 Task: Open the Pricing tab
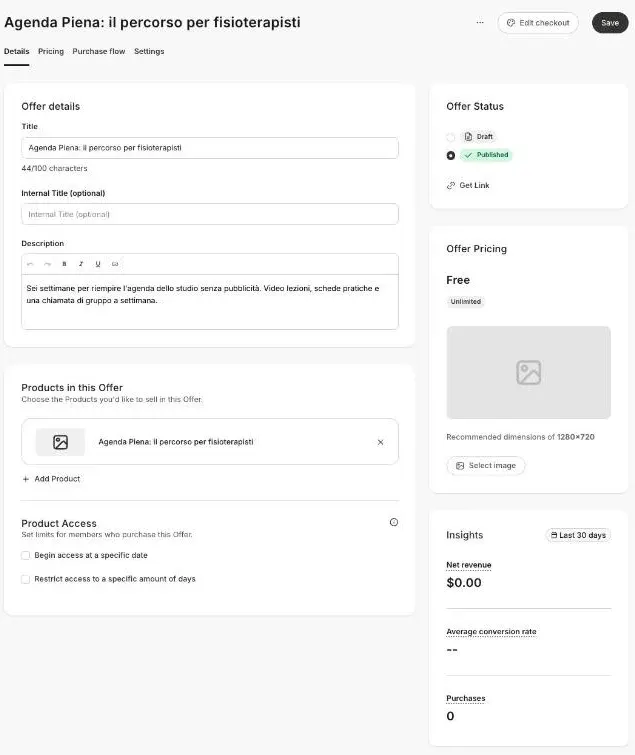[x=51, y=51]
